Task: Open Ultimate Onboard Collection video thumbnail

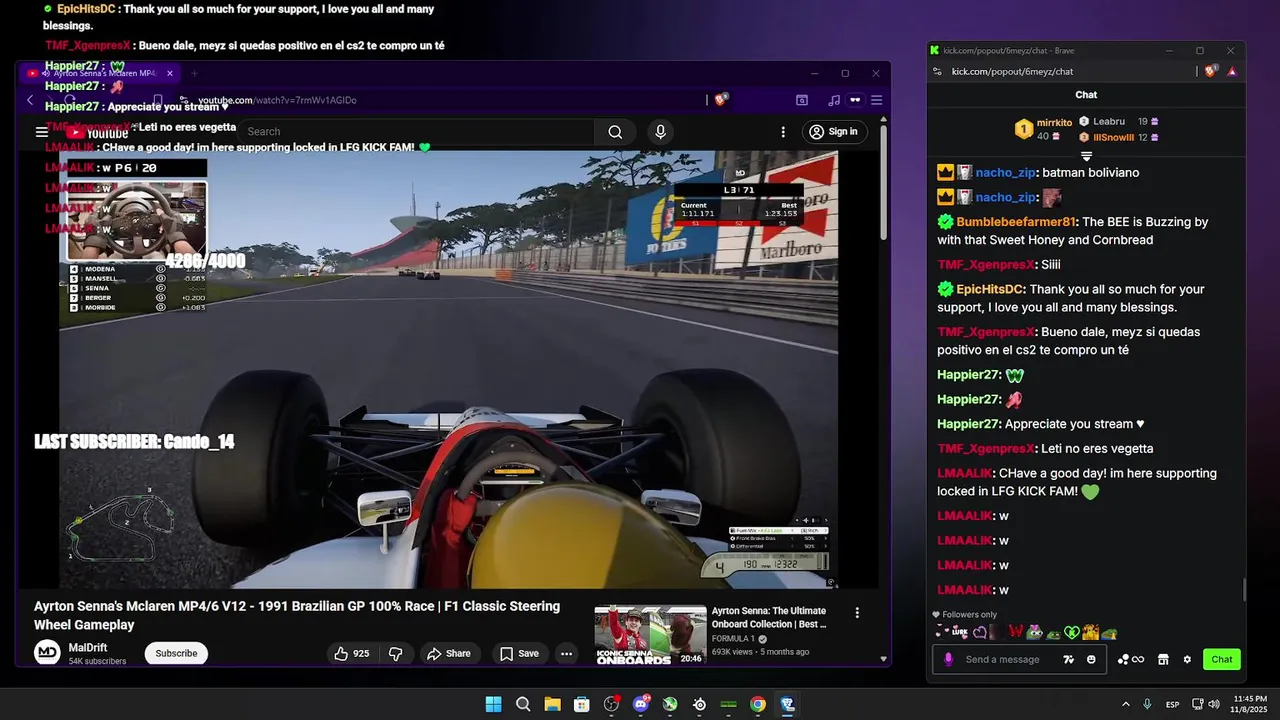Action: click(x=650, y=635)
